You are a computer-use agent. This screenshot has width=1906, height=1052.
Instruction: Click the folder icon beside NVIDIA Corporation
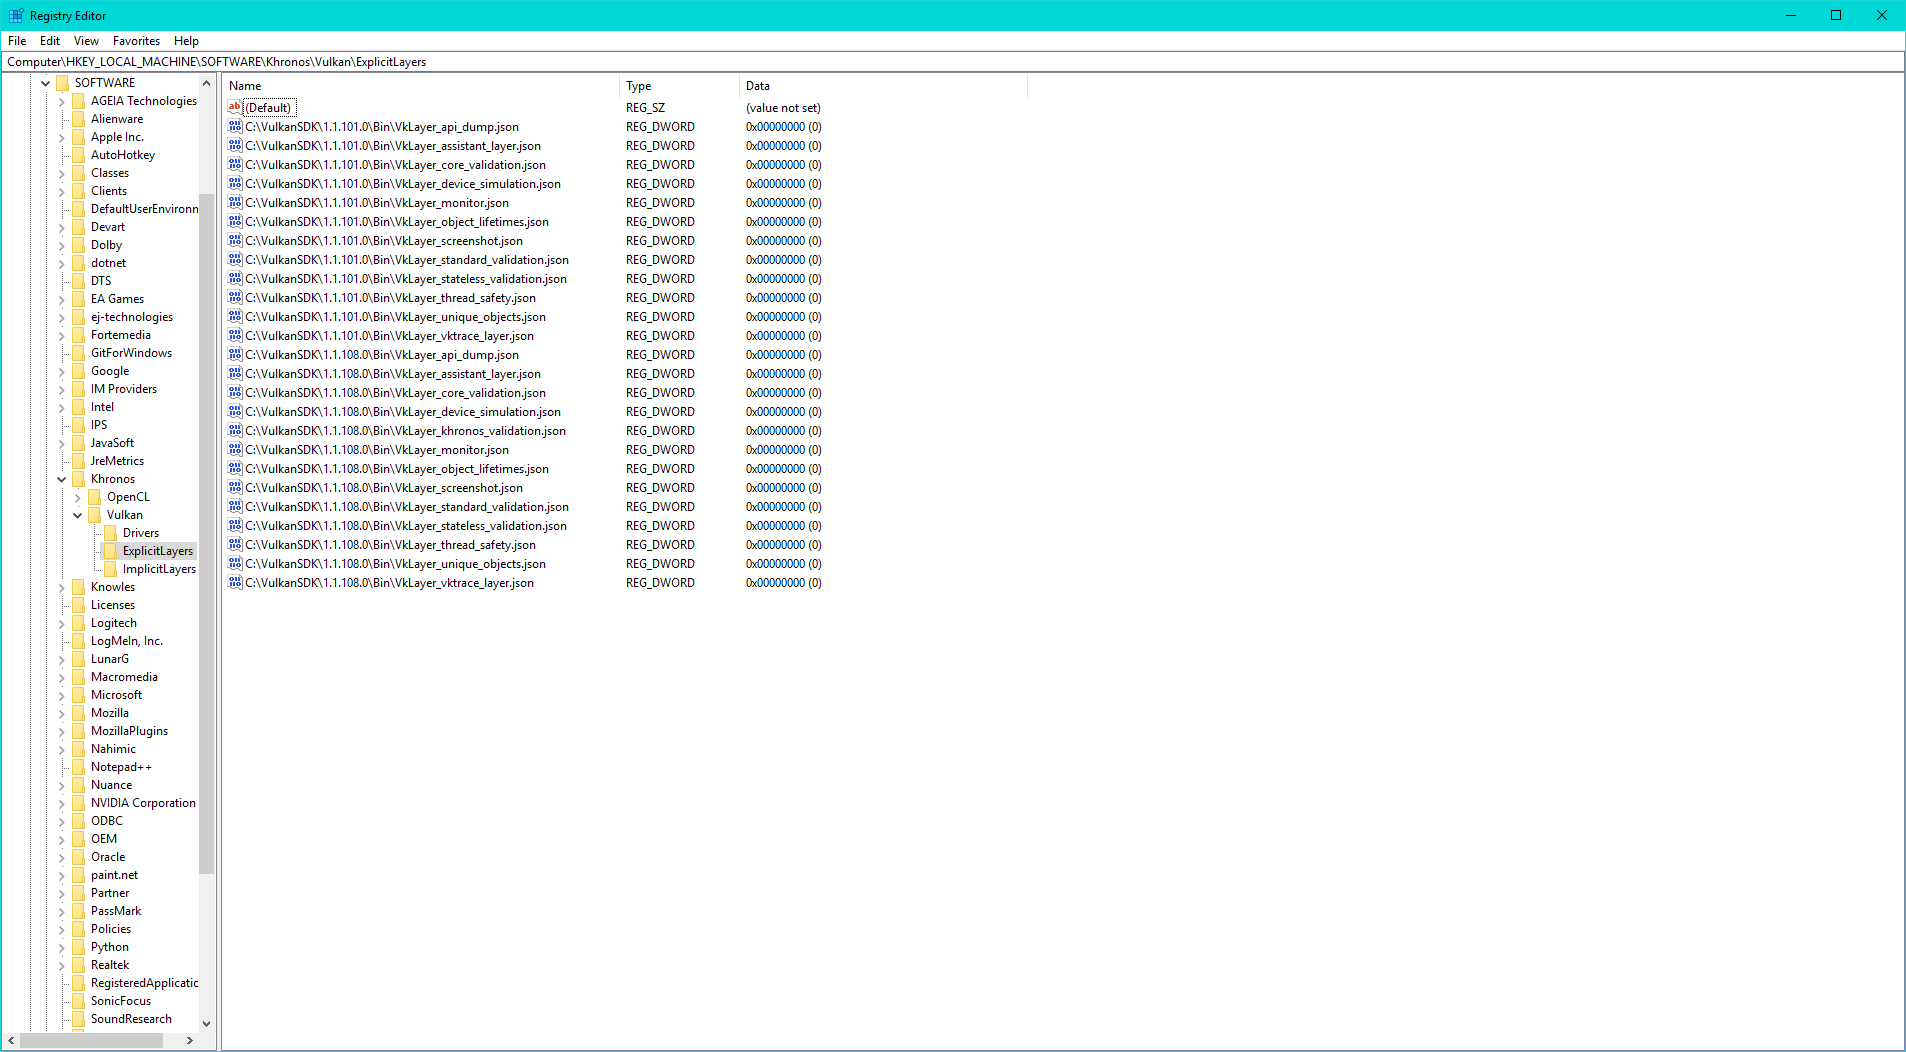[78, 803]
